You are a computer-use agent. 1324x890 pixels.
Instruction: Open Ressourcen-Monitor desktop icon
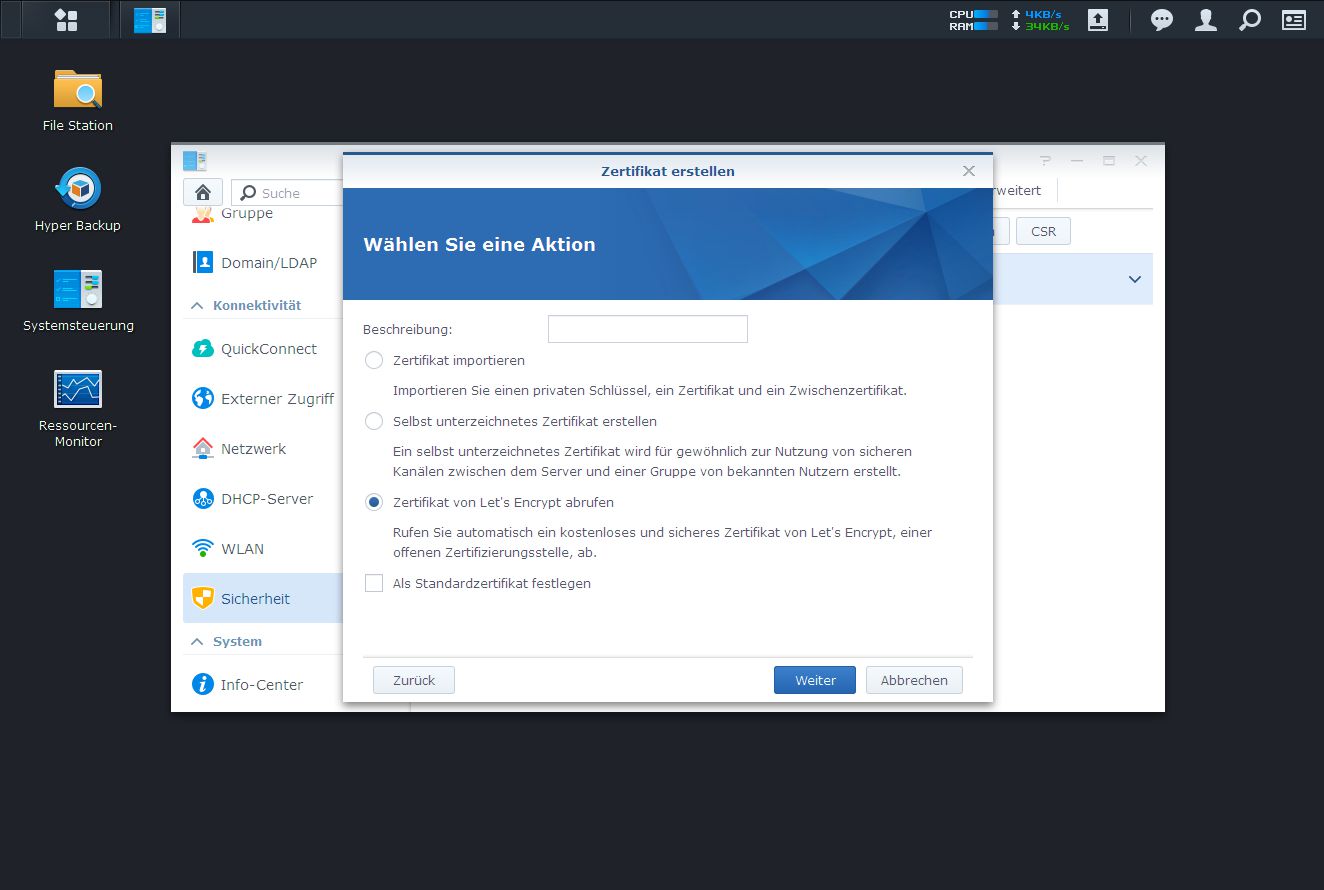(78, 408)
